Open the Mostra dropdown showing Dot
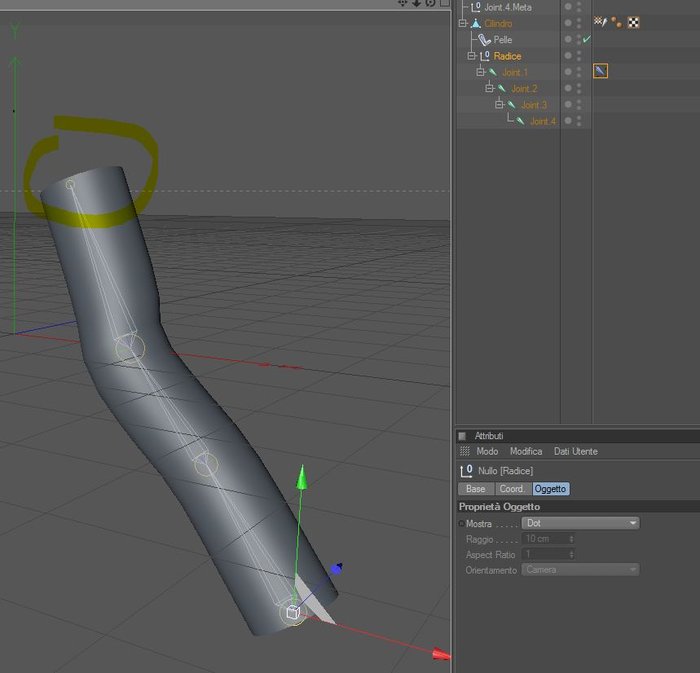Screen dimensions: 700x673 (580, 523)
